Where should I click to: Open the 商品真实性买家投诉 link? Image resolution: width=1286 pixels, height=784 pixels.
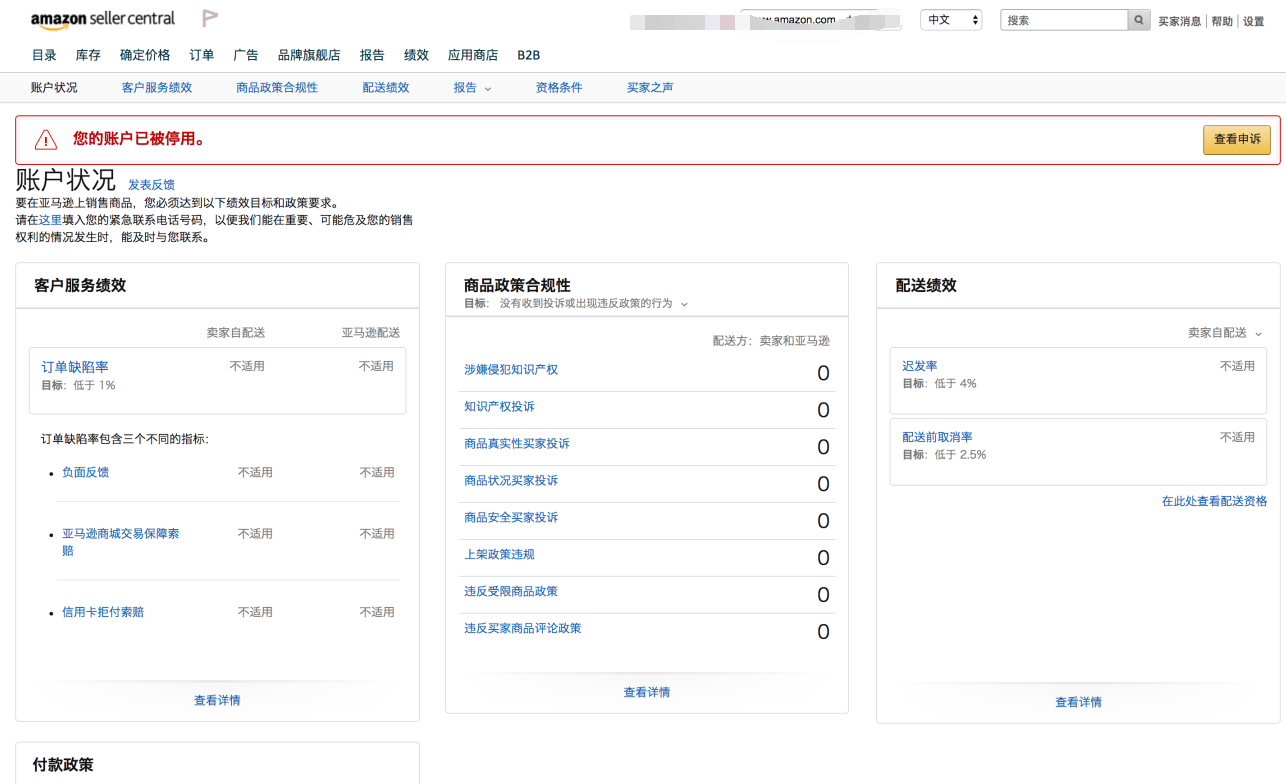point(517,444)
